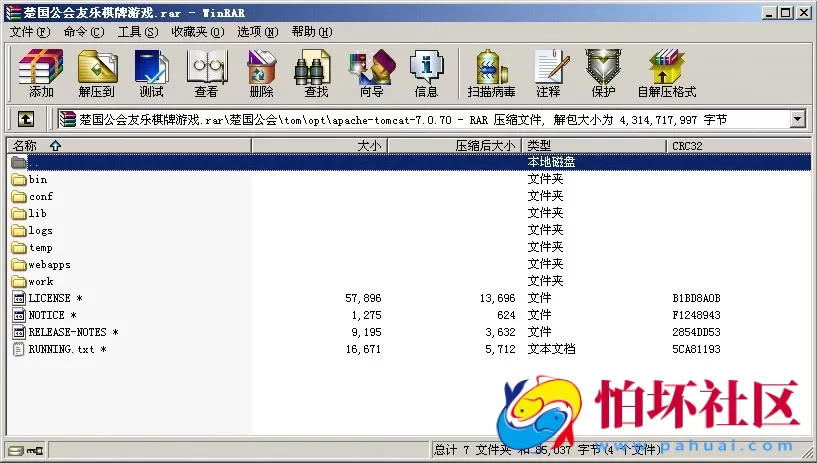817x463 pixels.
Task: Open the 文件(F) menu
Action: click(30, 32)
